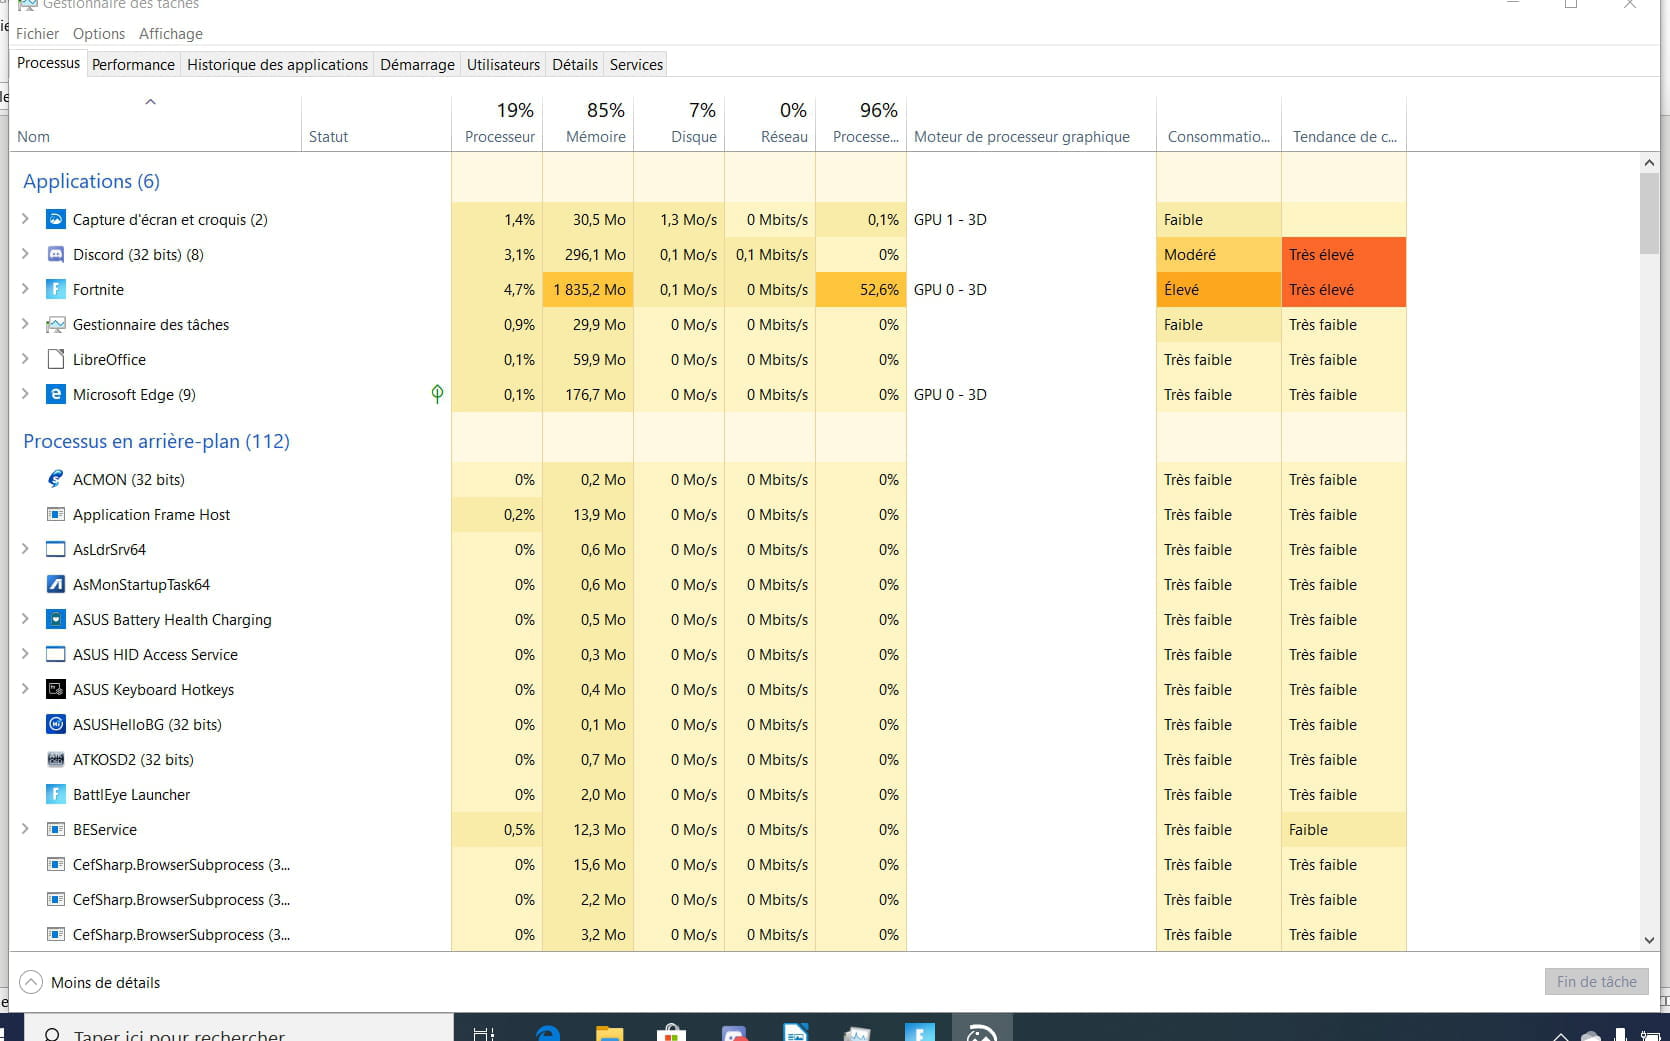
Task: Expand the Discord (32 bits) process group
Action: pyautogui.click(x=25, y=254)
